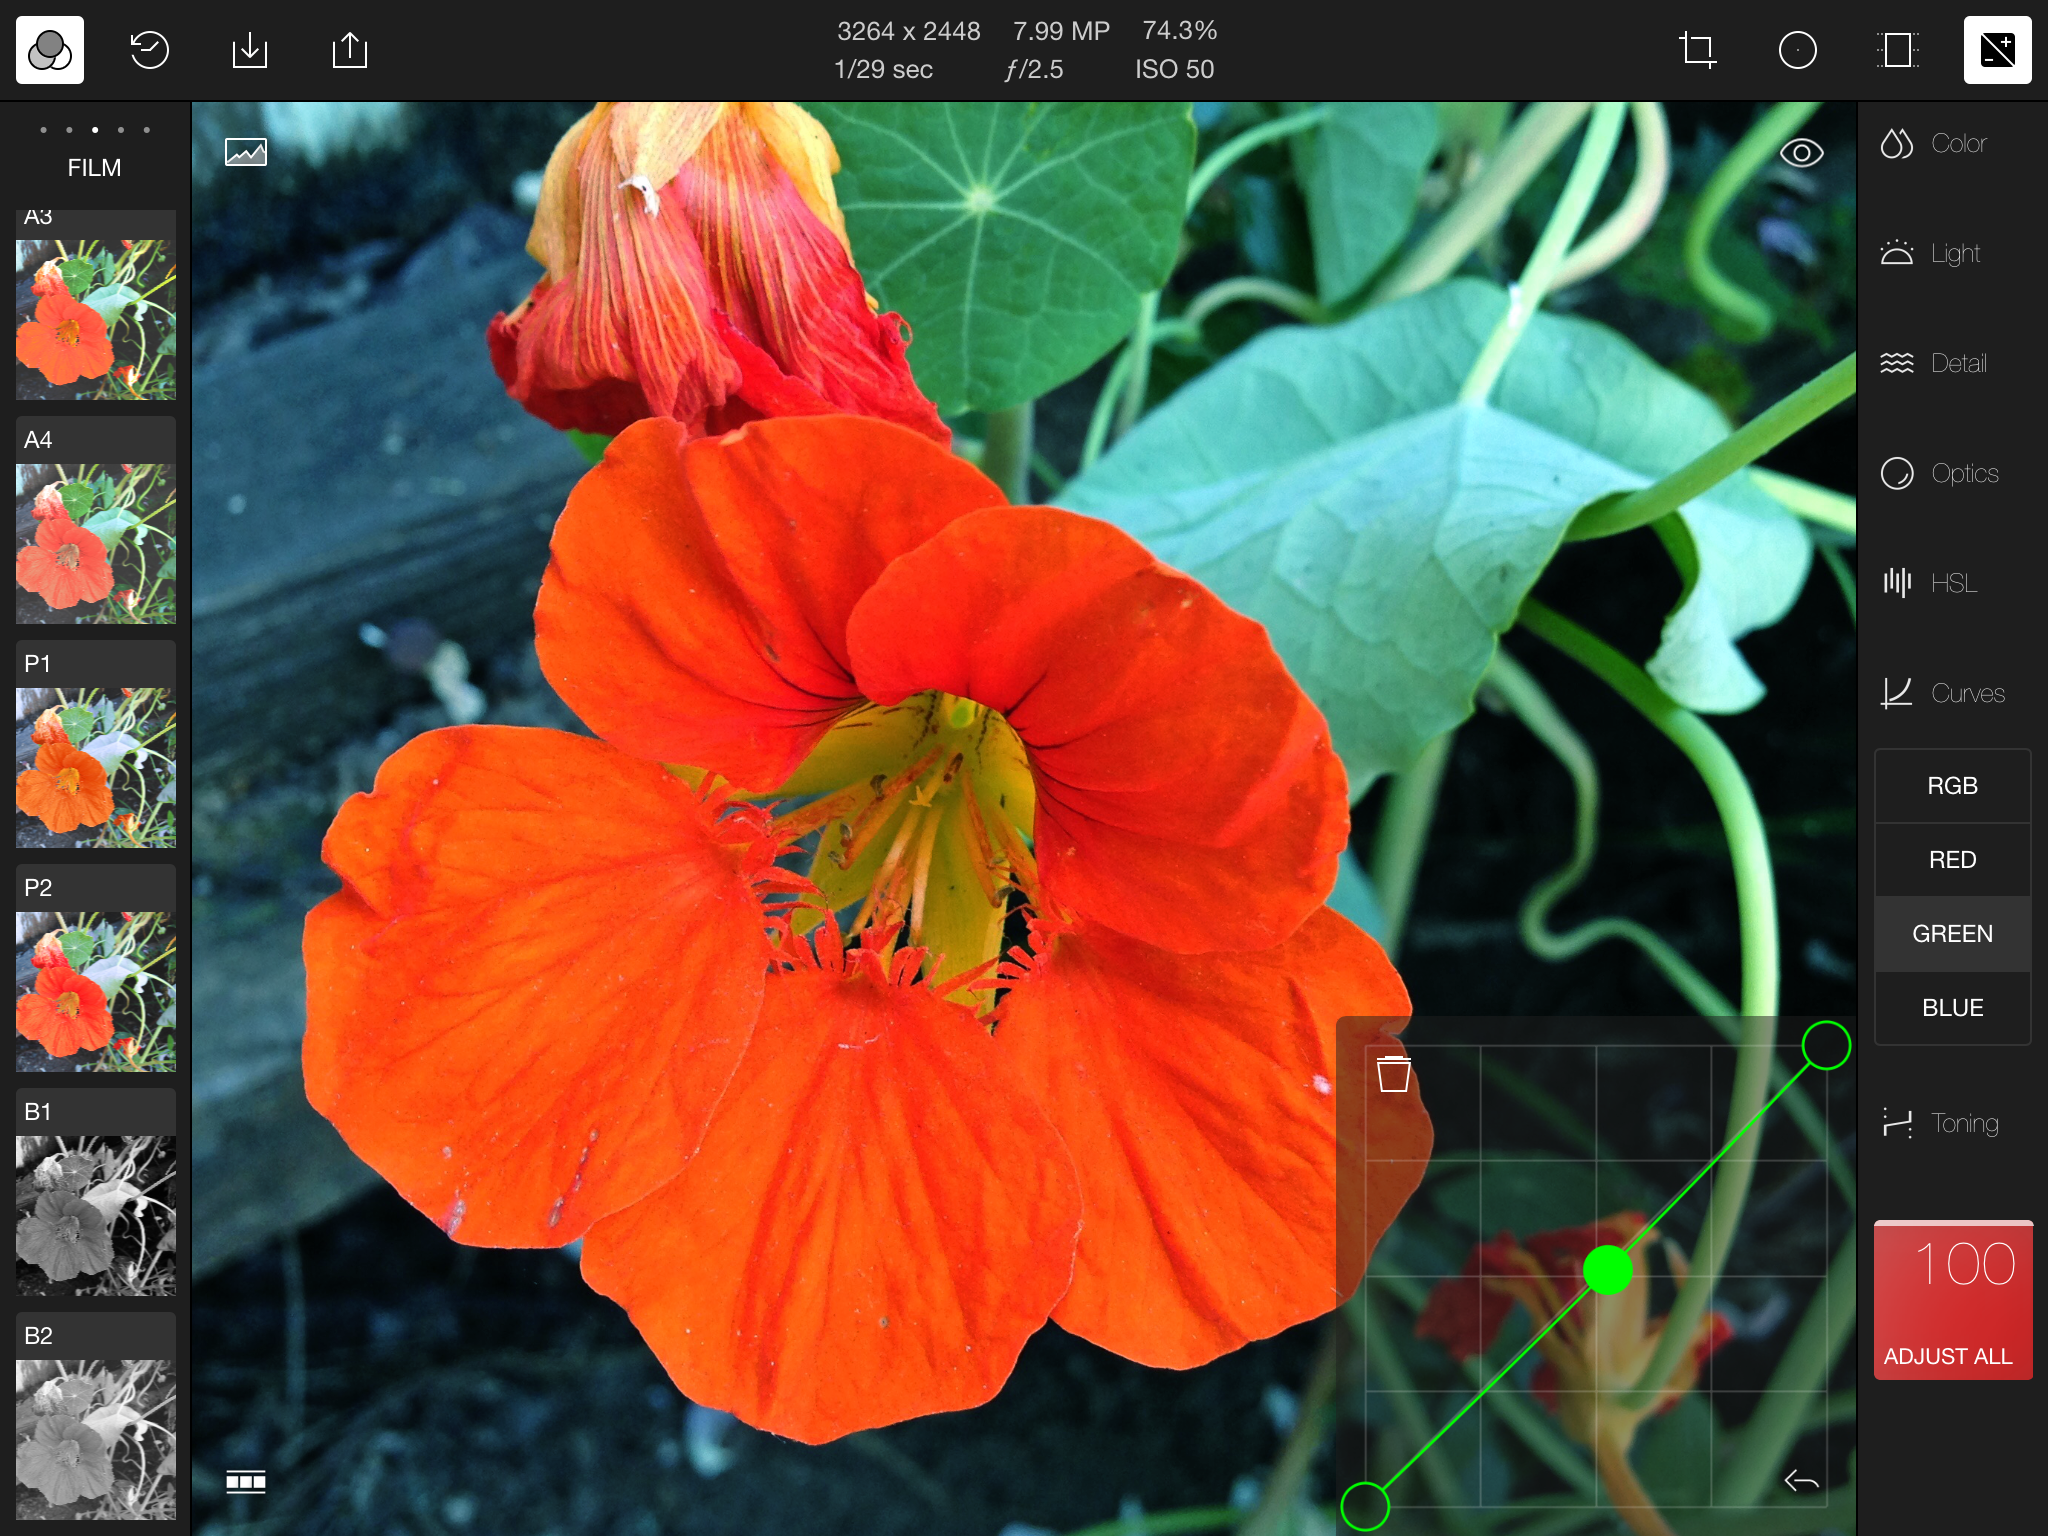Click the green midpoint curve handle
Screen dimensions: 2048x1536
[1608, 1271]
